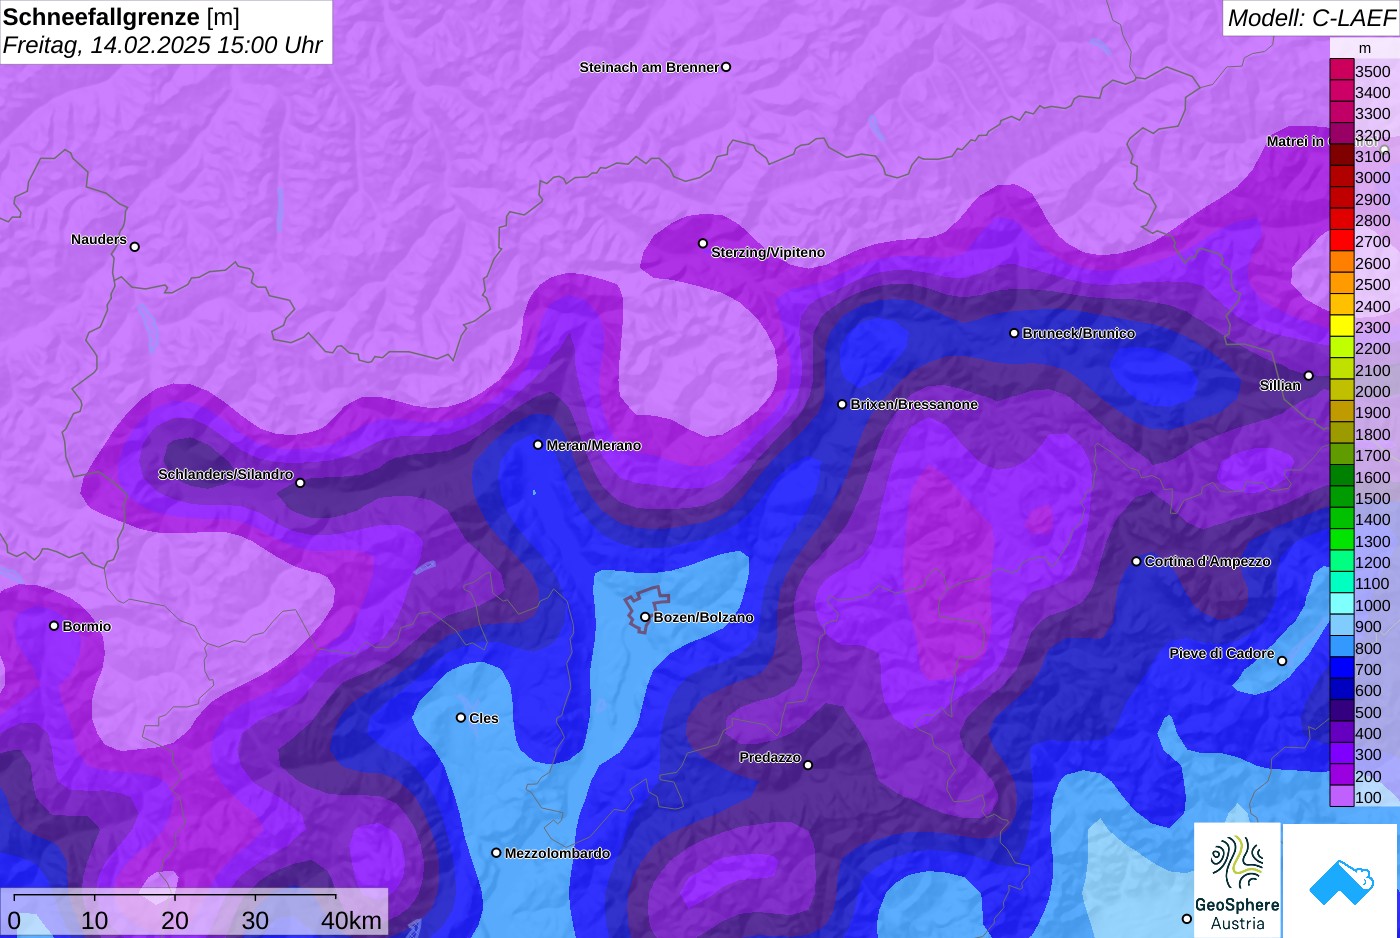Click the Steinach am Brenner marker dot

(x=726, y=67)
